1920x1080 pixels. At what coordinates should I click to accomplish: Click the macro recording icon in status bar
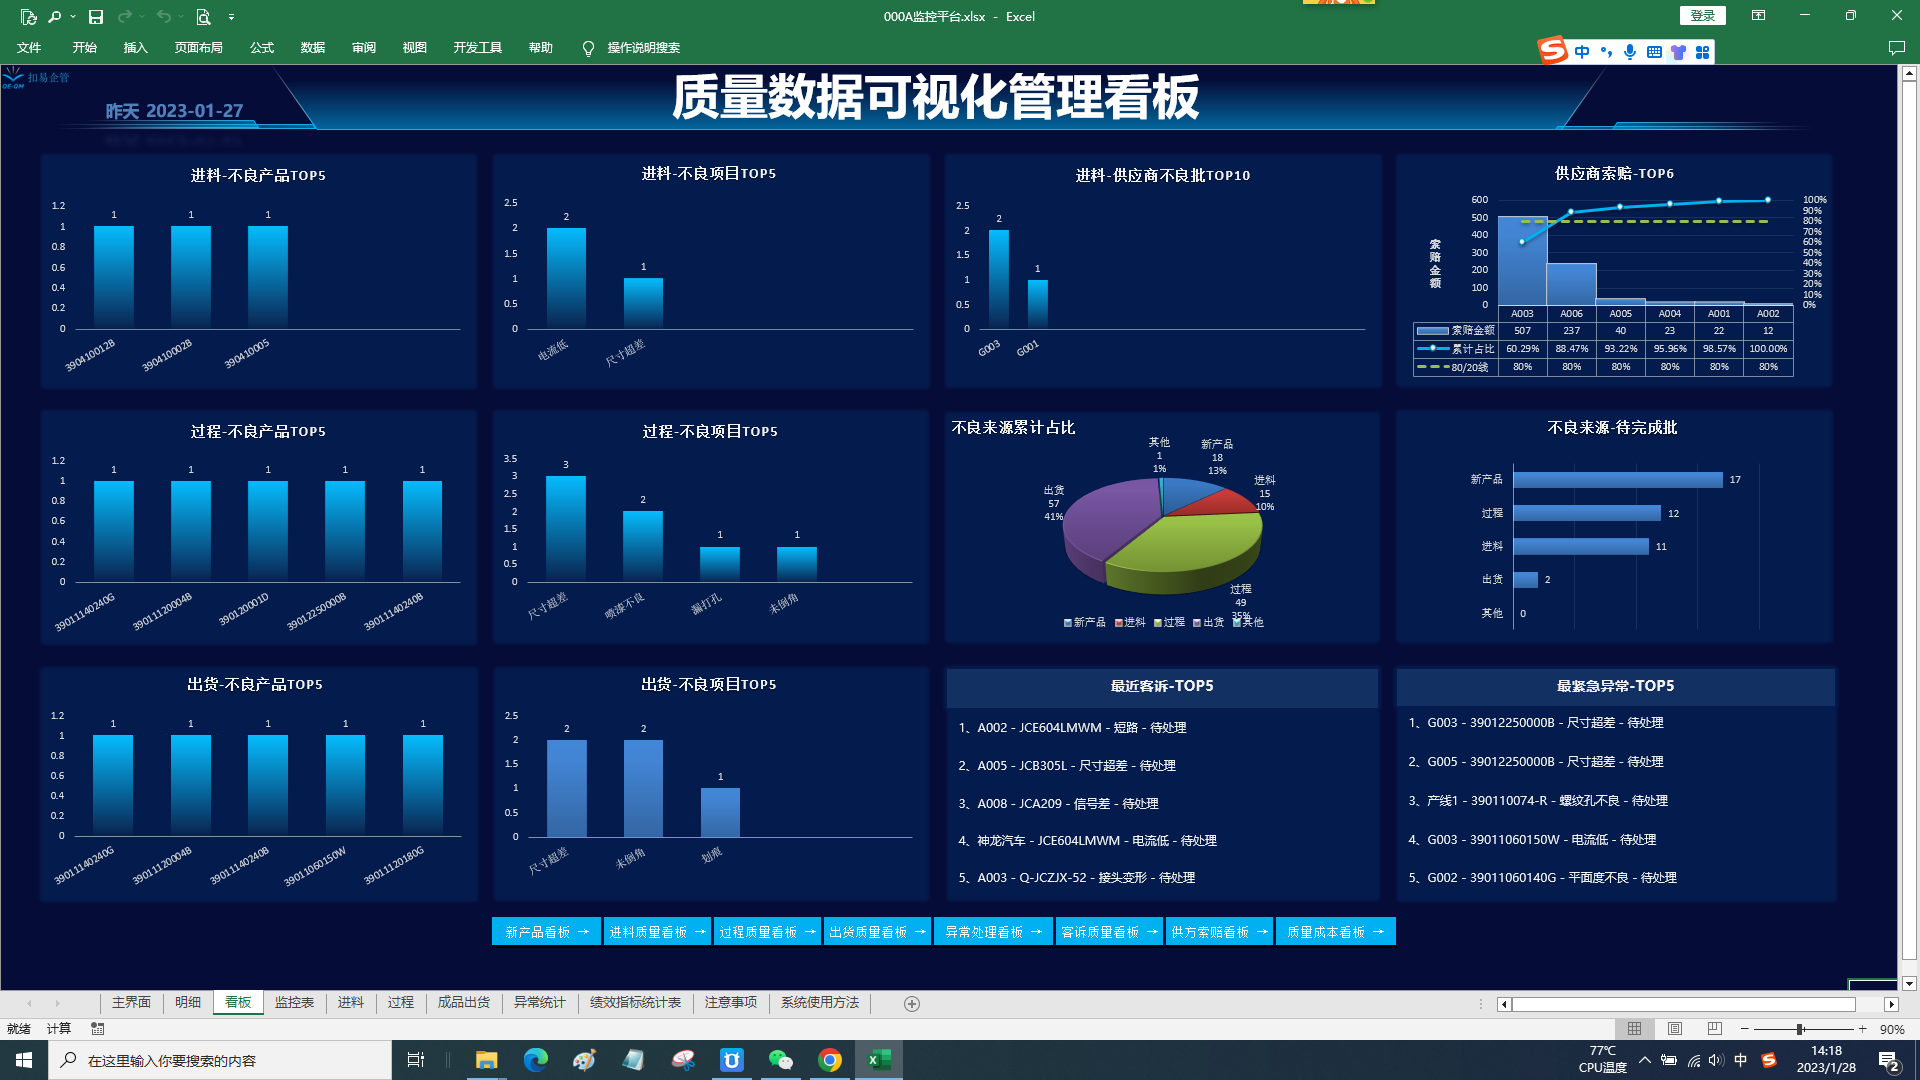pyautogui.click(x=97, y=1028)
